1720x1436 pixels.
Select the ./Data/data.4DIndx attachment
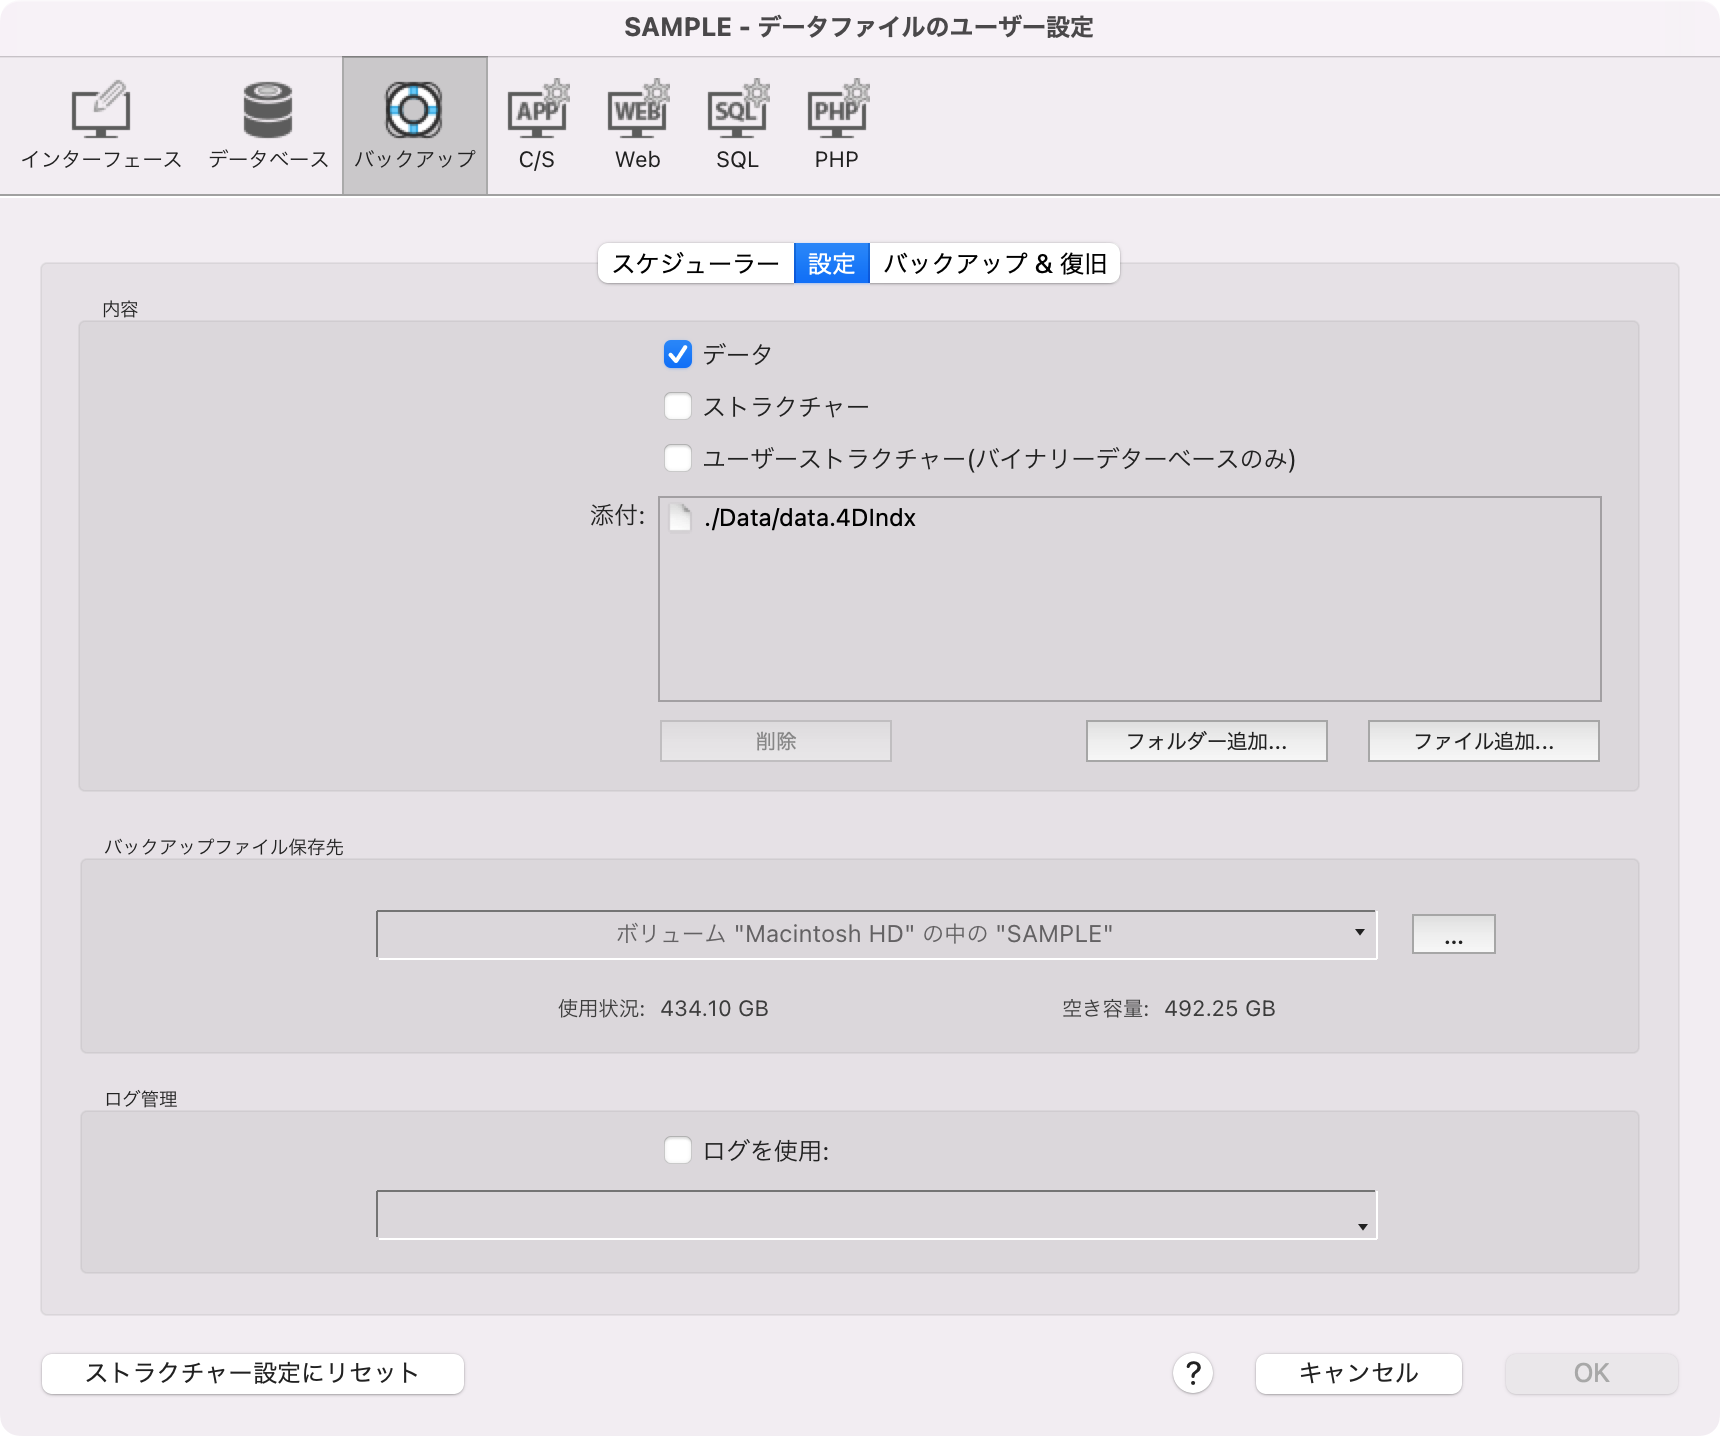810,519
